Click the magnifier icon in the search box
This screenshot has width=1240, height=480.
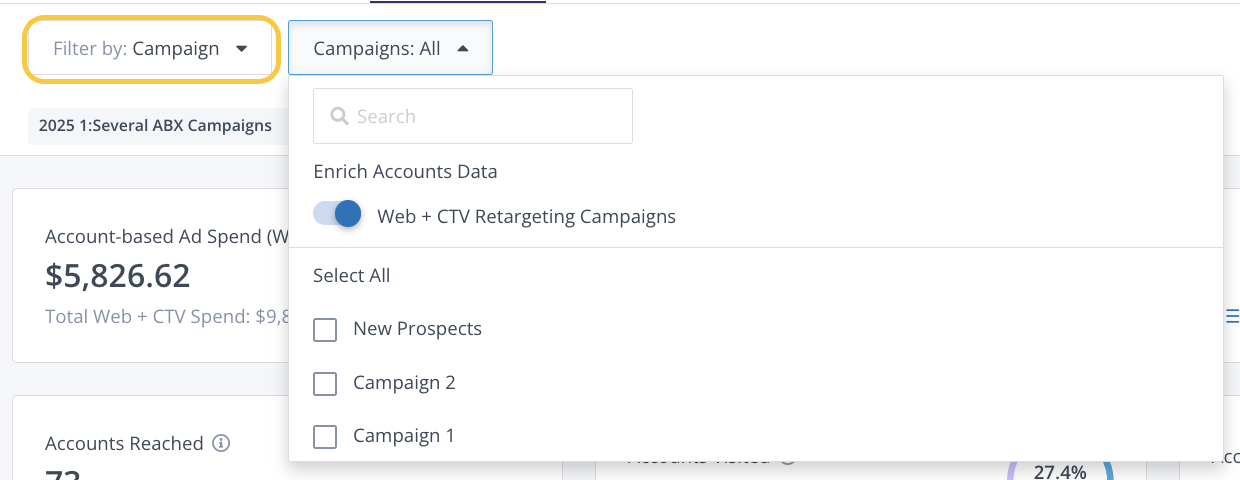click(x=339, y=116)
